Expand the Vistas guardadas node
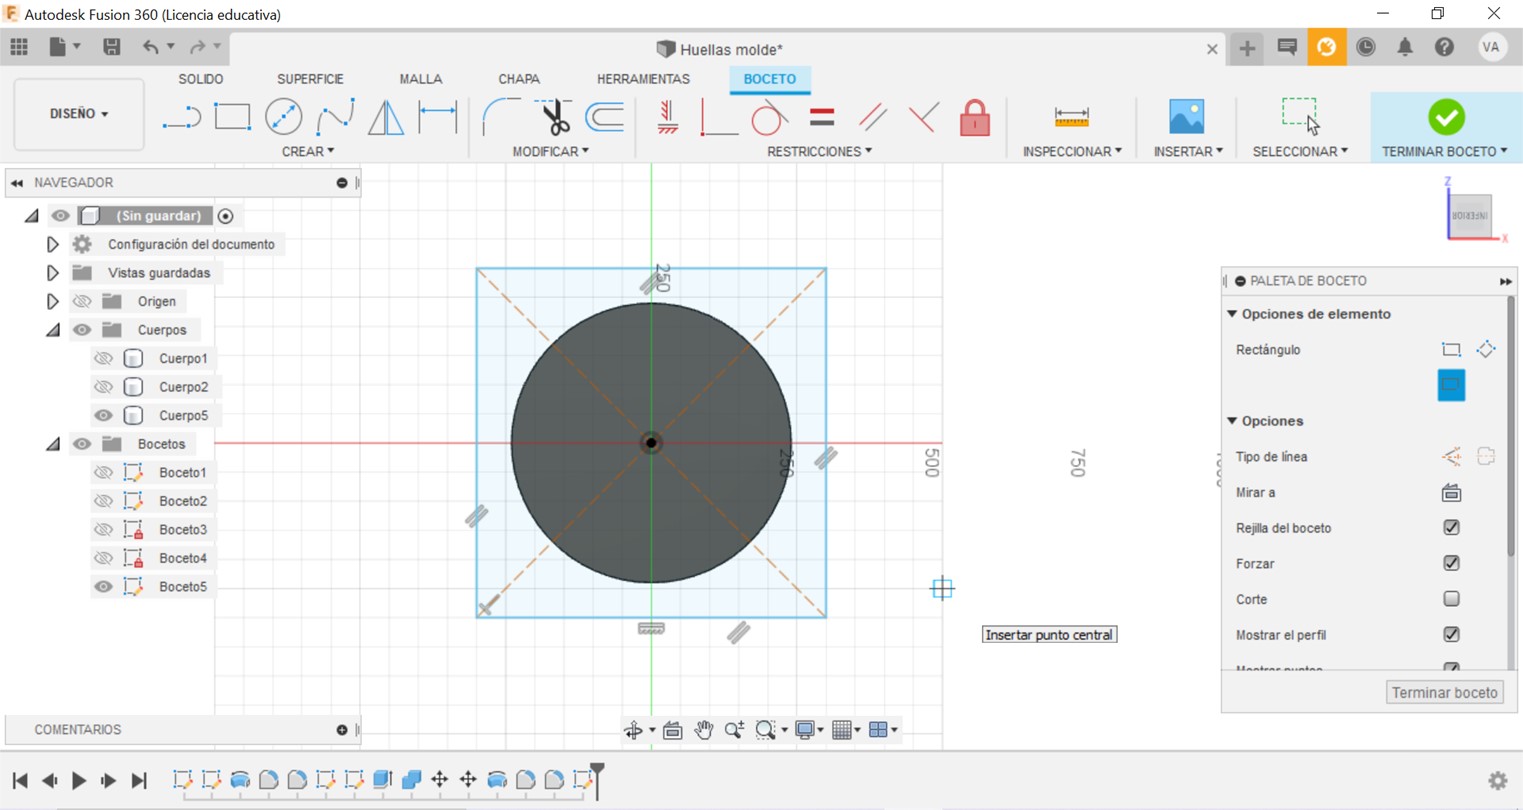 click(x=52, y=273)
